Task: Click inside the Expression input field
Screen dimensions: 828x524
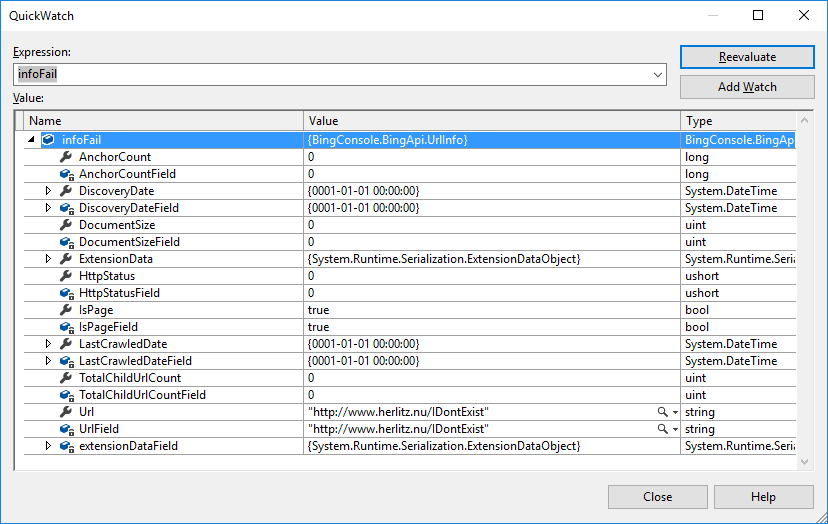Action: [330, 74]
